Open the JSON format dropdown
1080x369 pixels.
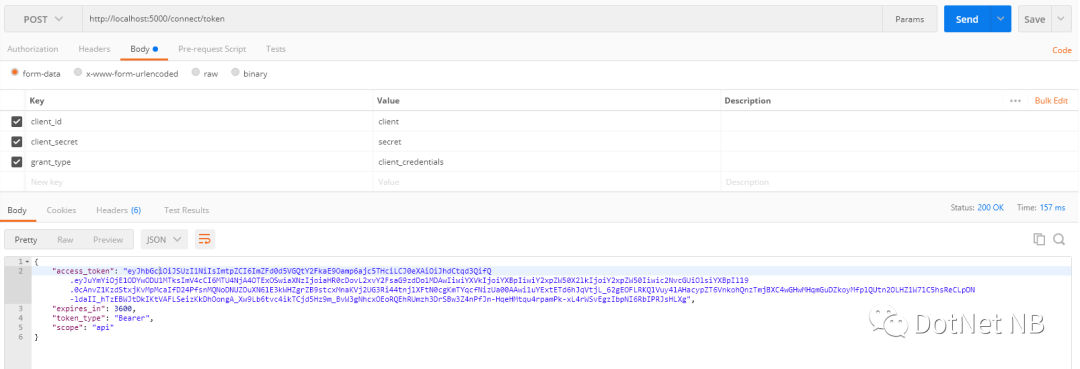click(164, 240)
